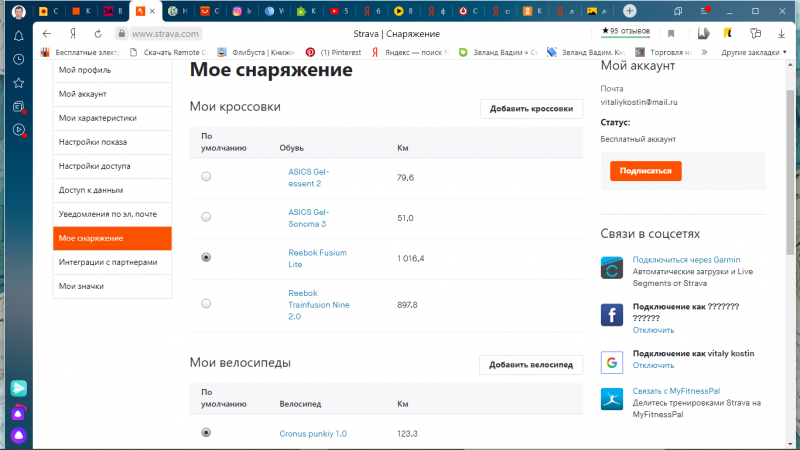Screen dimensions: 800x450
Task: Click the Facebook logo icon
Action: (612, 314)
